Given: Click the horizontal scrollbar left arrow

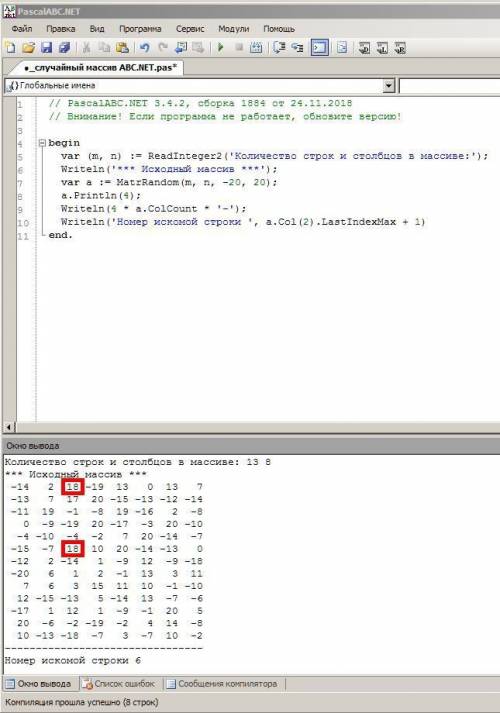Looking at the screenshot, I should coord(9,427).
